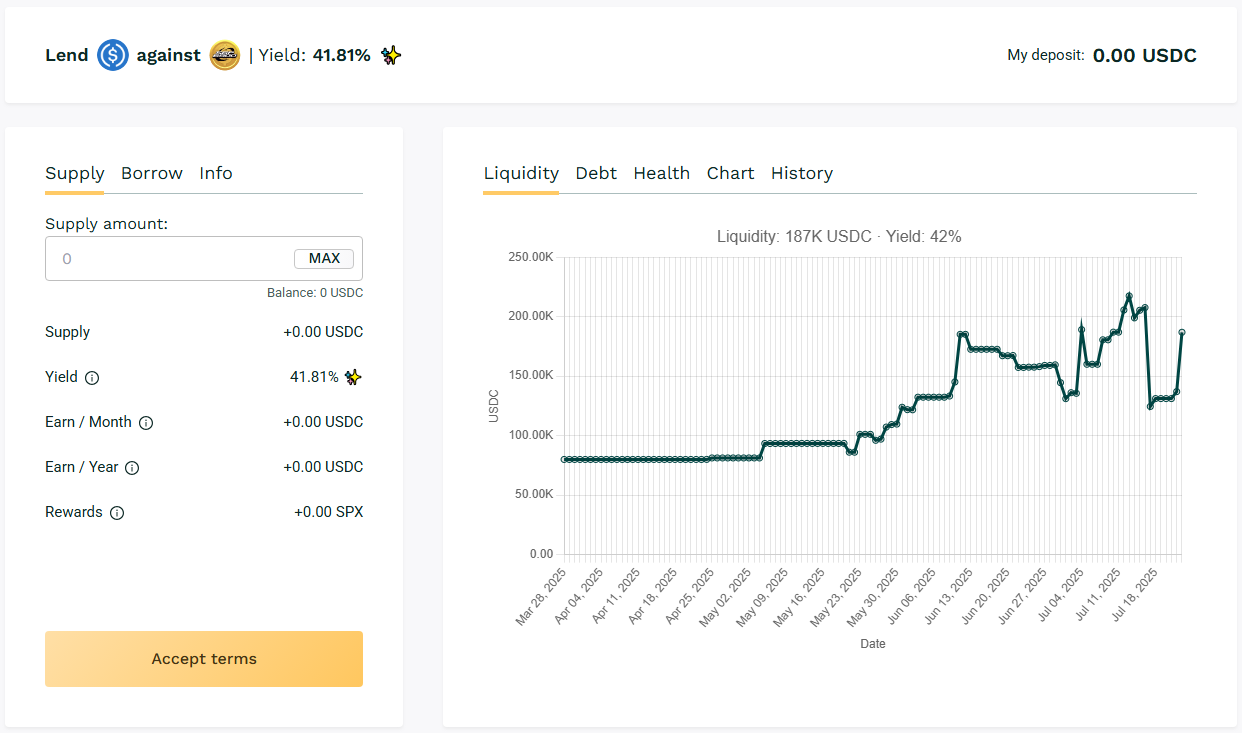The image size is (1242, 733).
Task: Click the '+0.00 SPX' rewards value
Action: (329, 512)
